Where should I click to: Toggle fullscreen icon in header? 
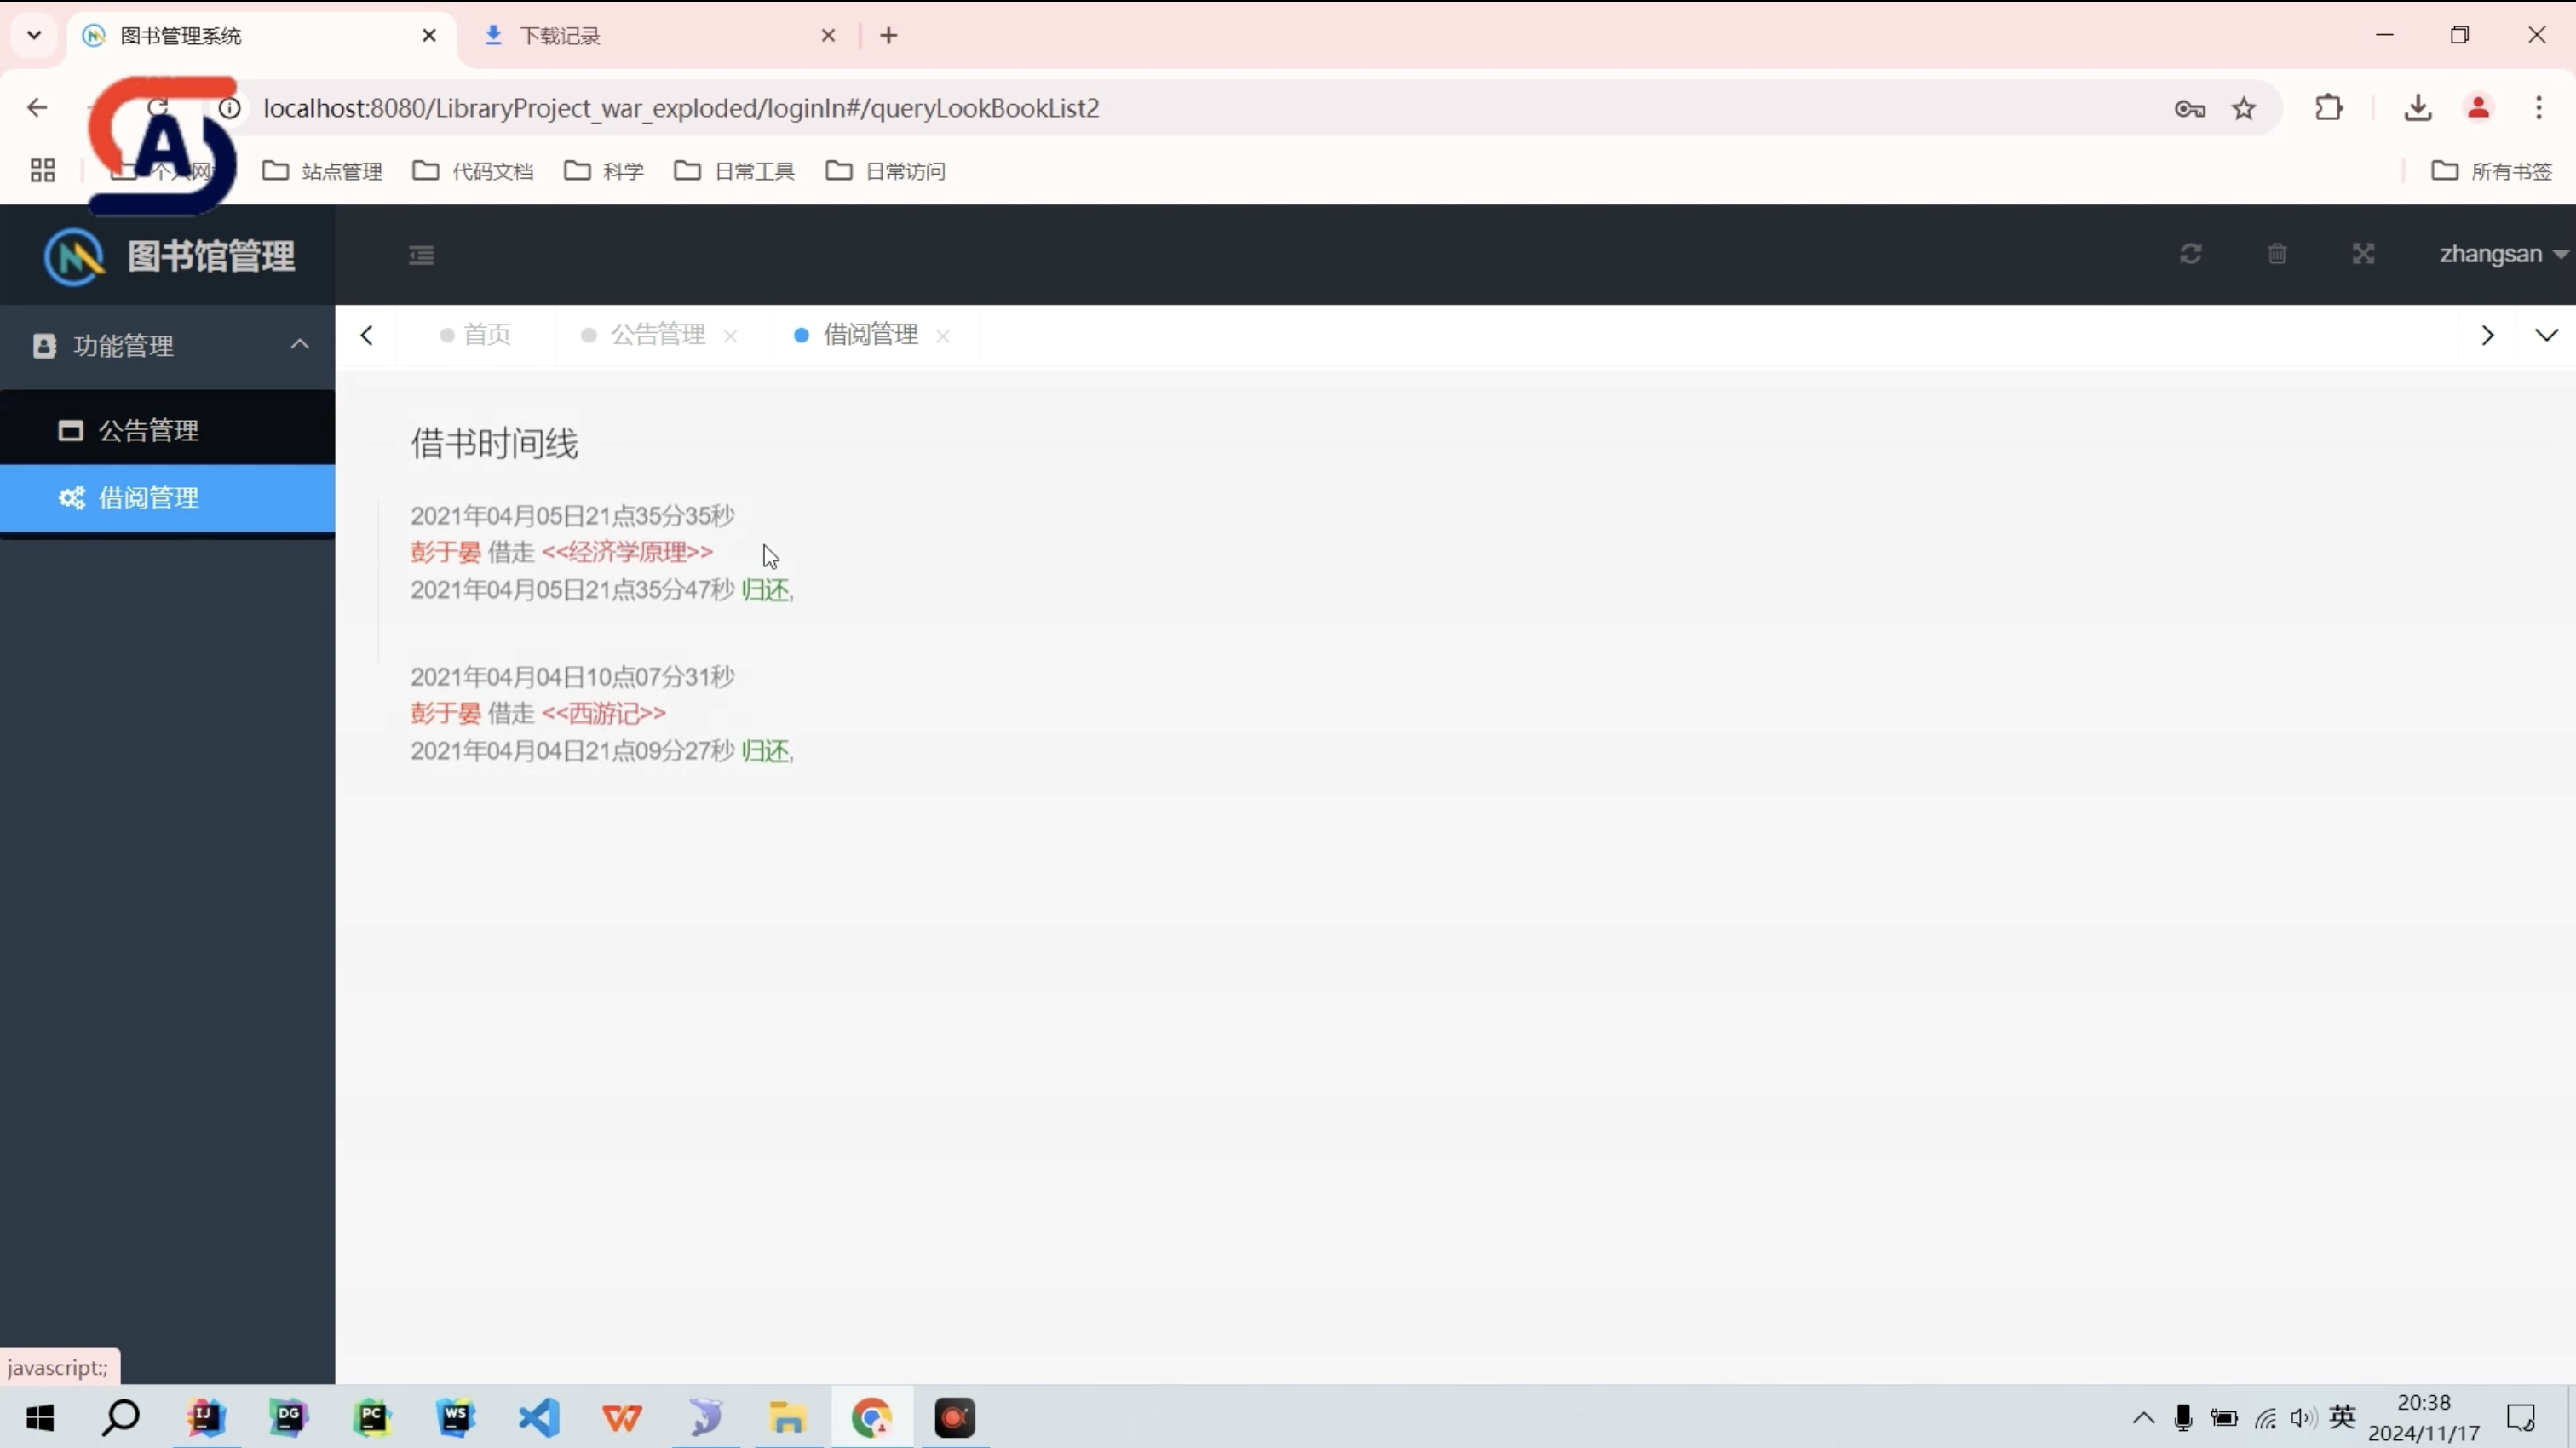pos(2363,254)
